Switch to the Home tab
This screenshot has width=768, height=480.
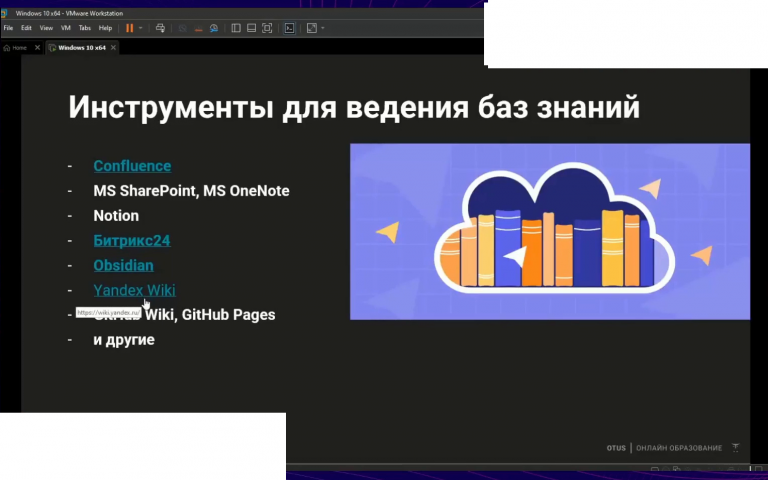(x=20, y=48)
